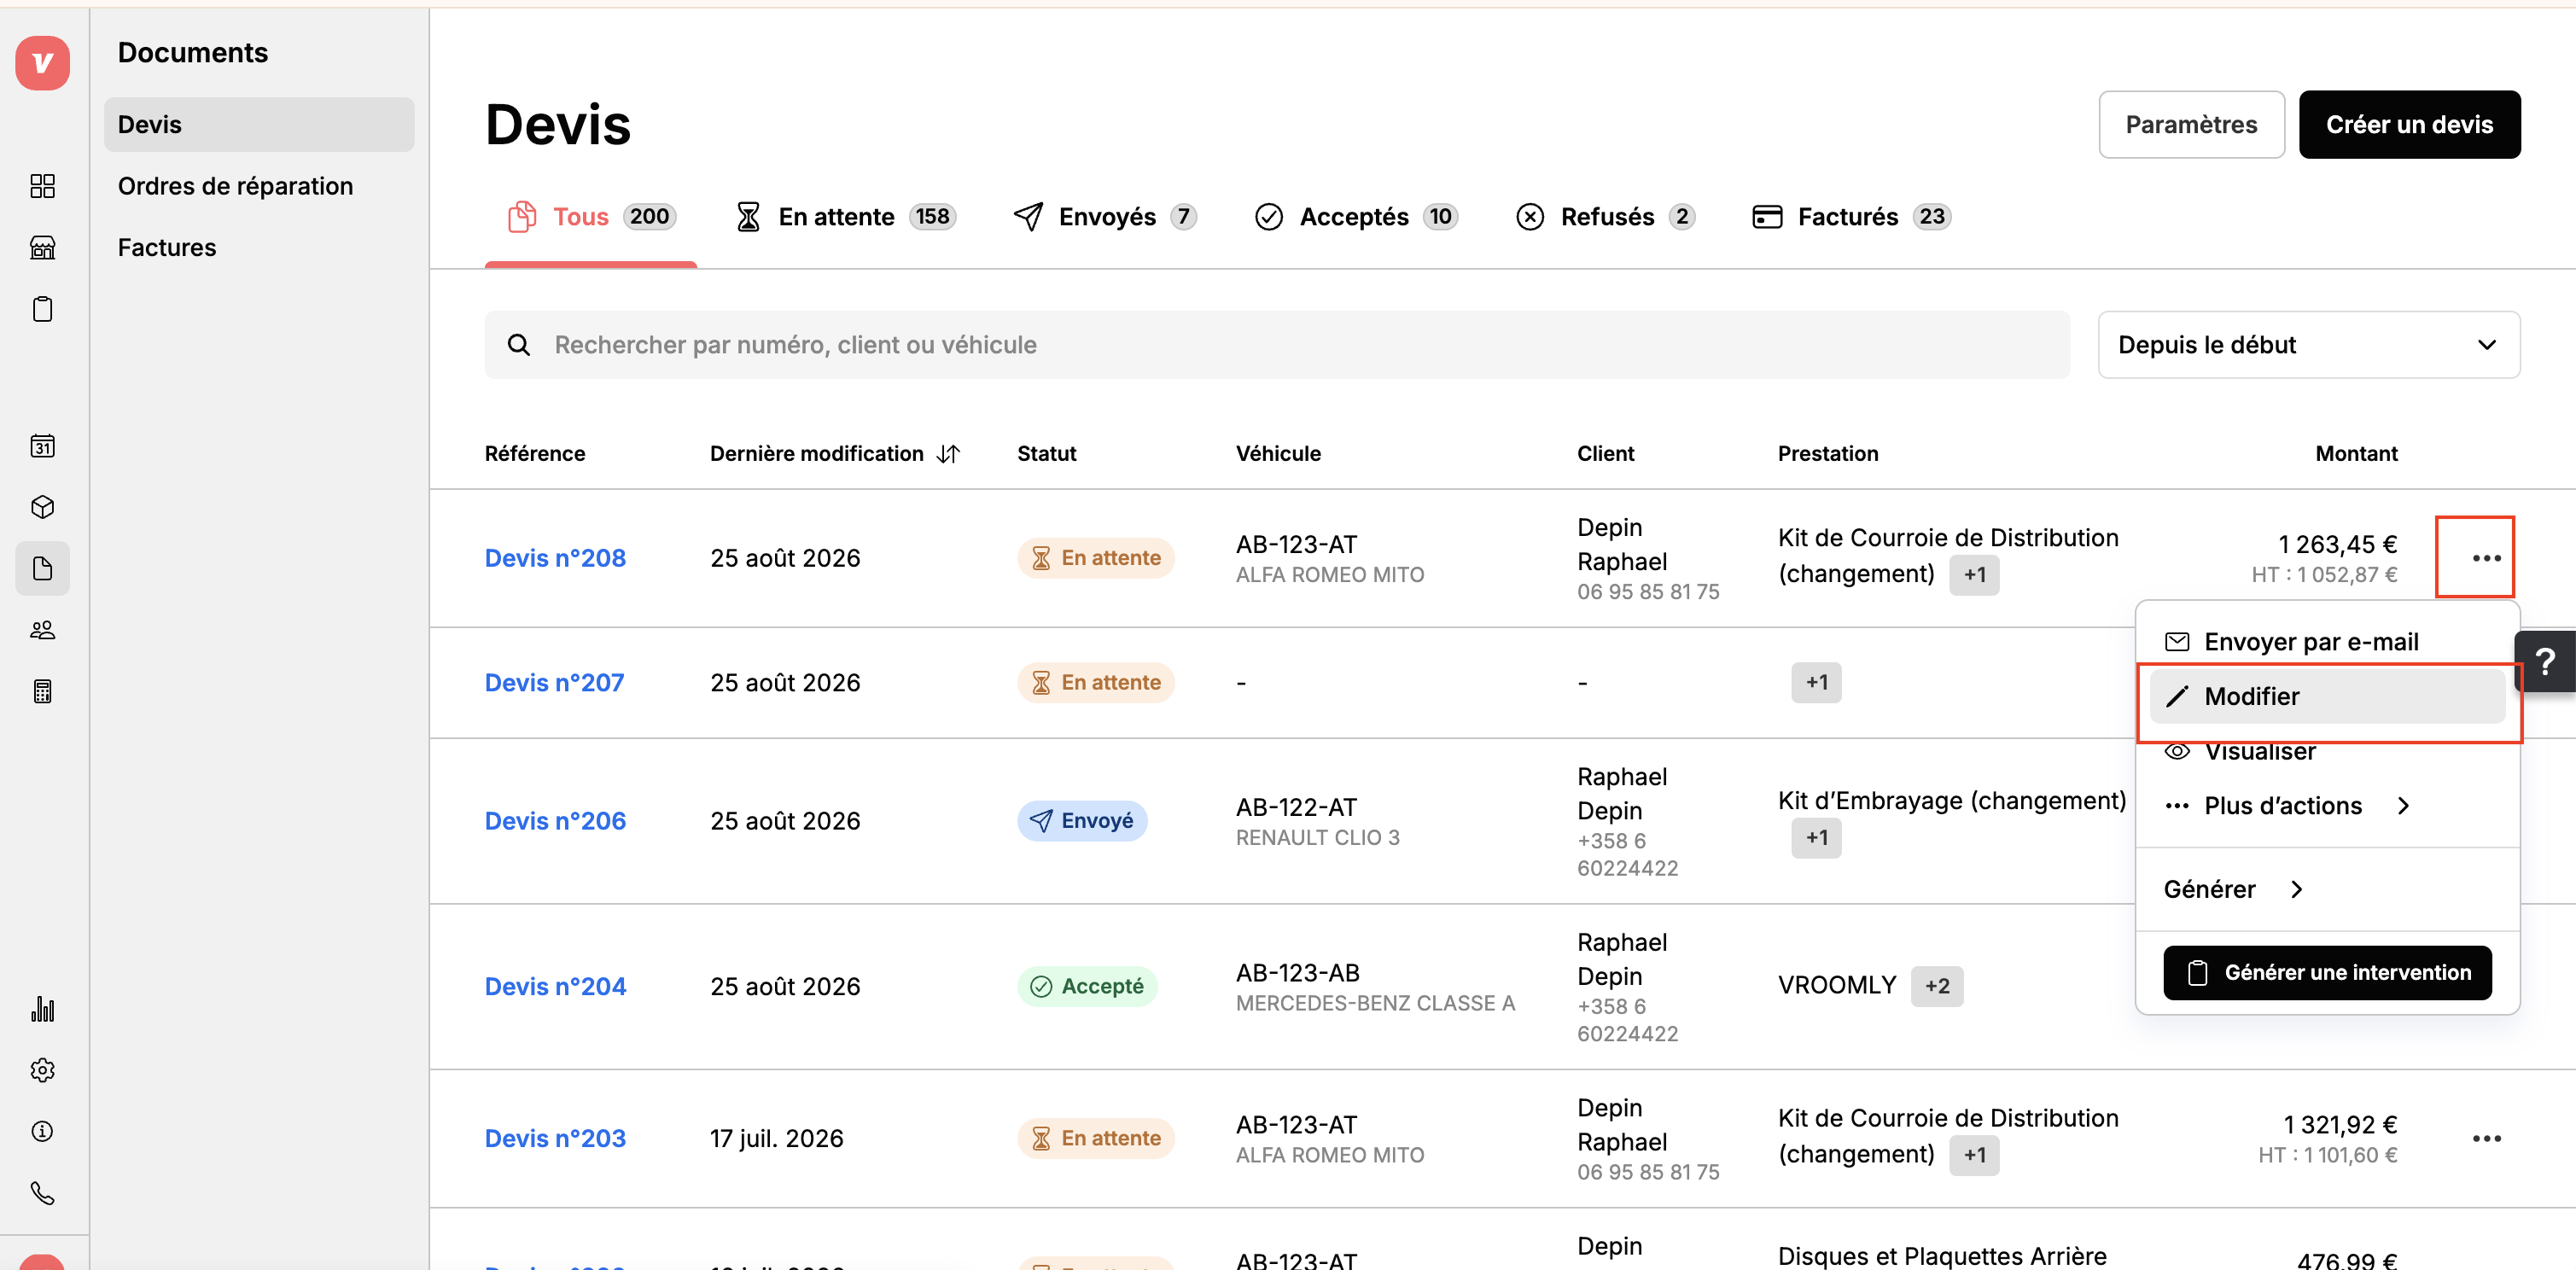The width and height of the screenshot is (2576, 1270).
Task: Open the settings gear icon in sidebar
Action: [x=42, y=1070]
